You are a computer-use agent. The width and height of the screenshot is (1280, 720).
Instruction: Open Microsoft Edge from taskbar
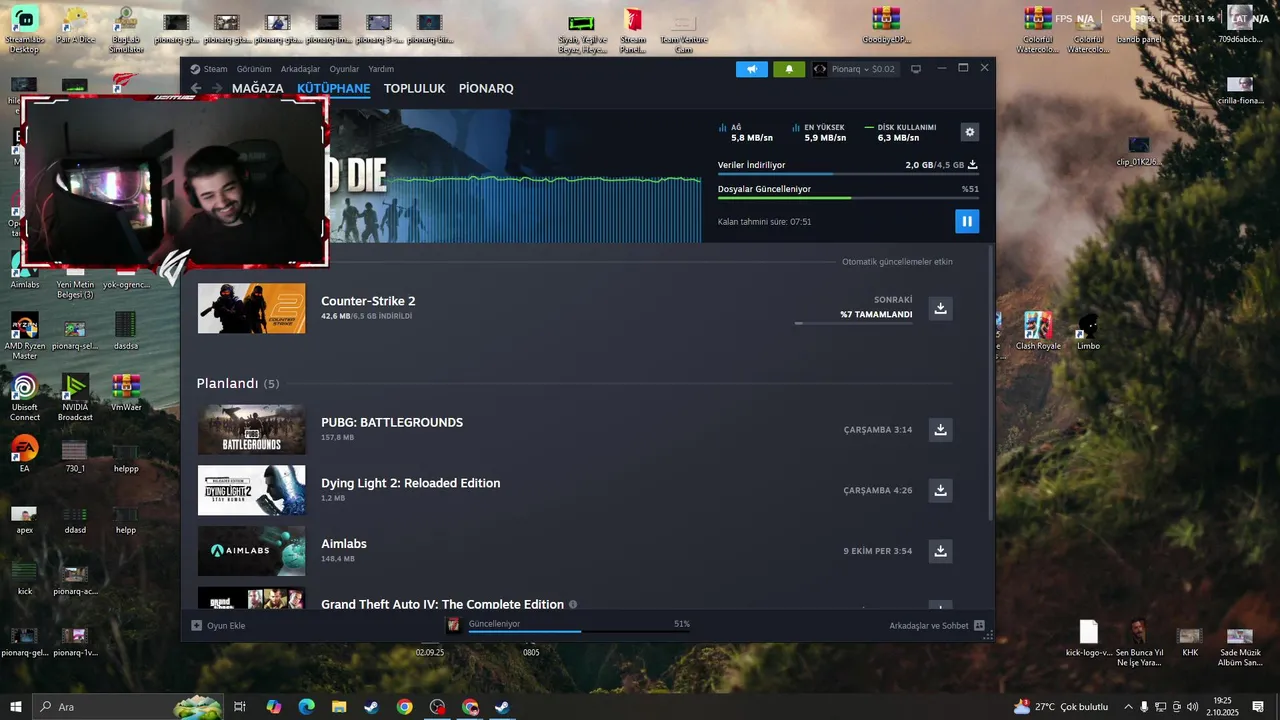(306, 707)
